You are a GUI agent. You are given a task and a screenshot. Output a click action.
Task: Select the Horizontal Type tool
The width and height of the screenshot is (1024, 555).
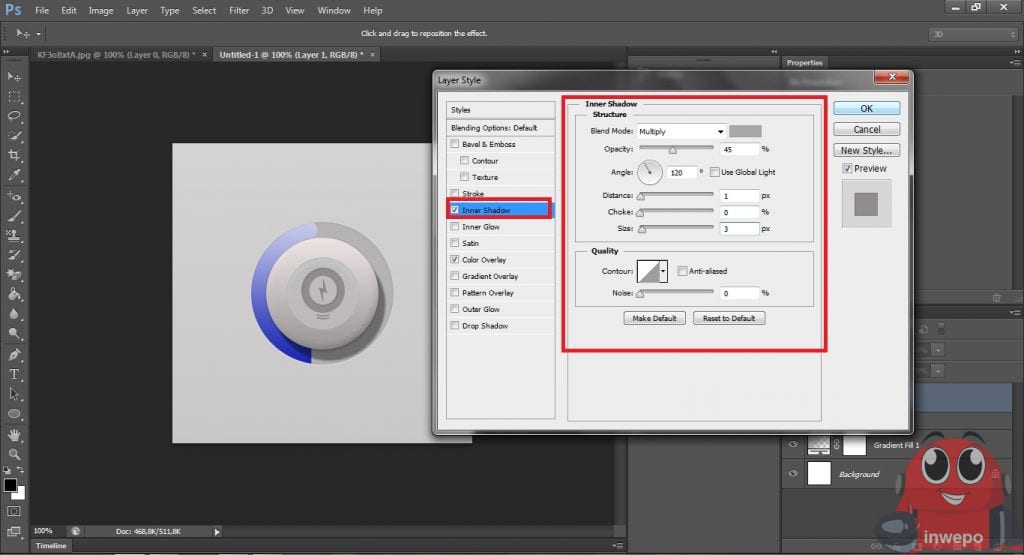coord(14,374)
